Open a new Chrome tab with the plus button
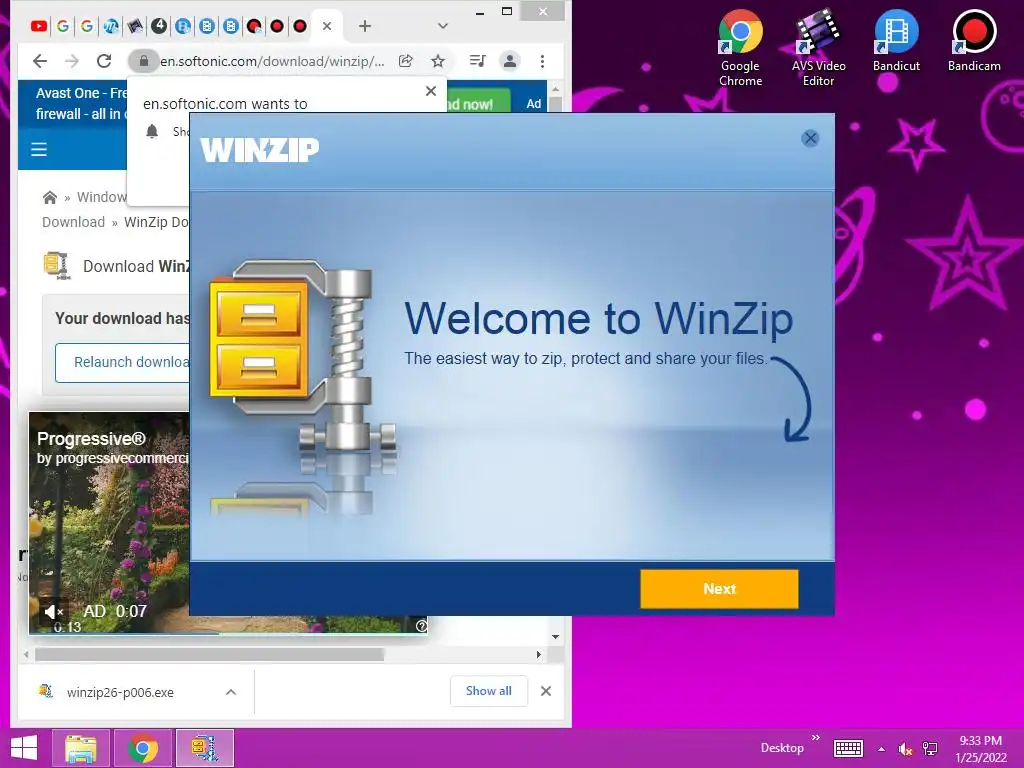Image resolution: width=1024 pixels, height=768 pixels. tap(365, 26)
